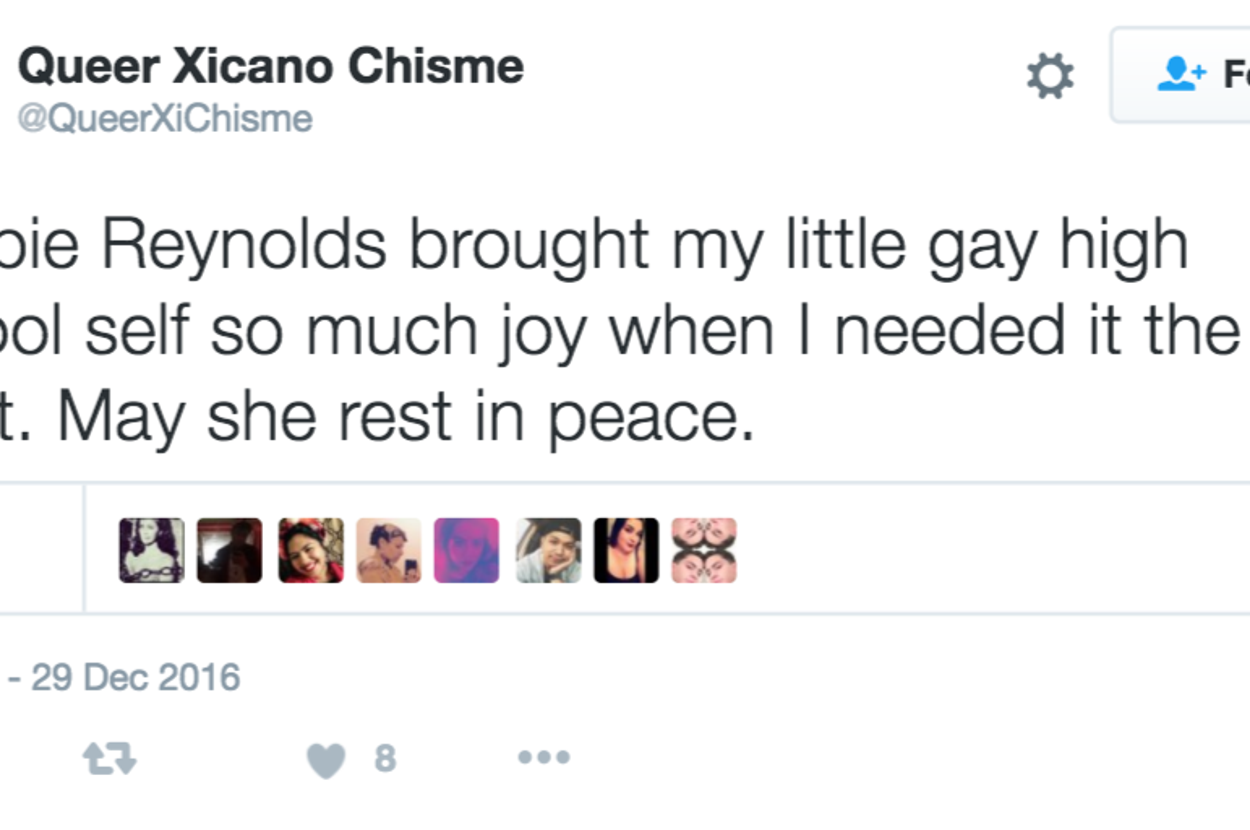The height and width of the screenshot is (830, 1250).
Task: Retweet this tweet with the arrows icon
Action: [x=109, y=759]
